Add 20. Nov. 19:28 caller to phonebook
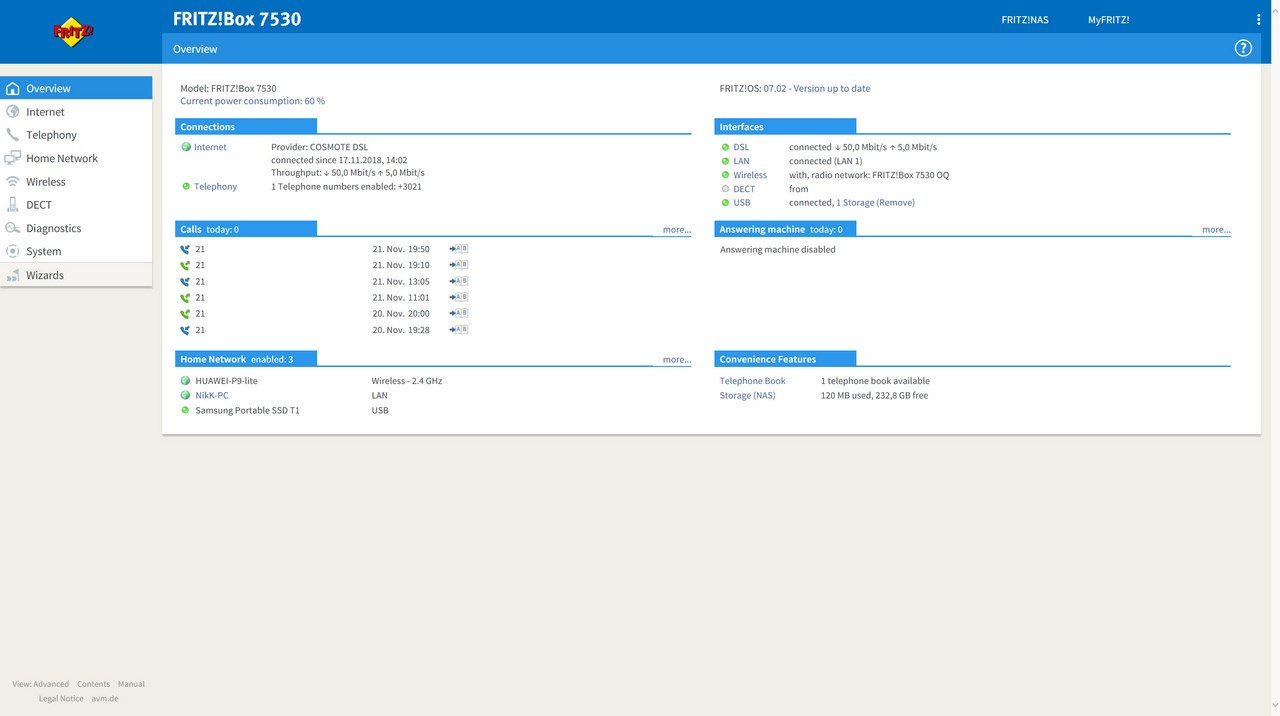The height and width of the screenshot is (716, 1280). click(459, 329)
